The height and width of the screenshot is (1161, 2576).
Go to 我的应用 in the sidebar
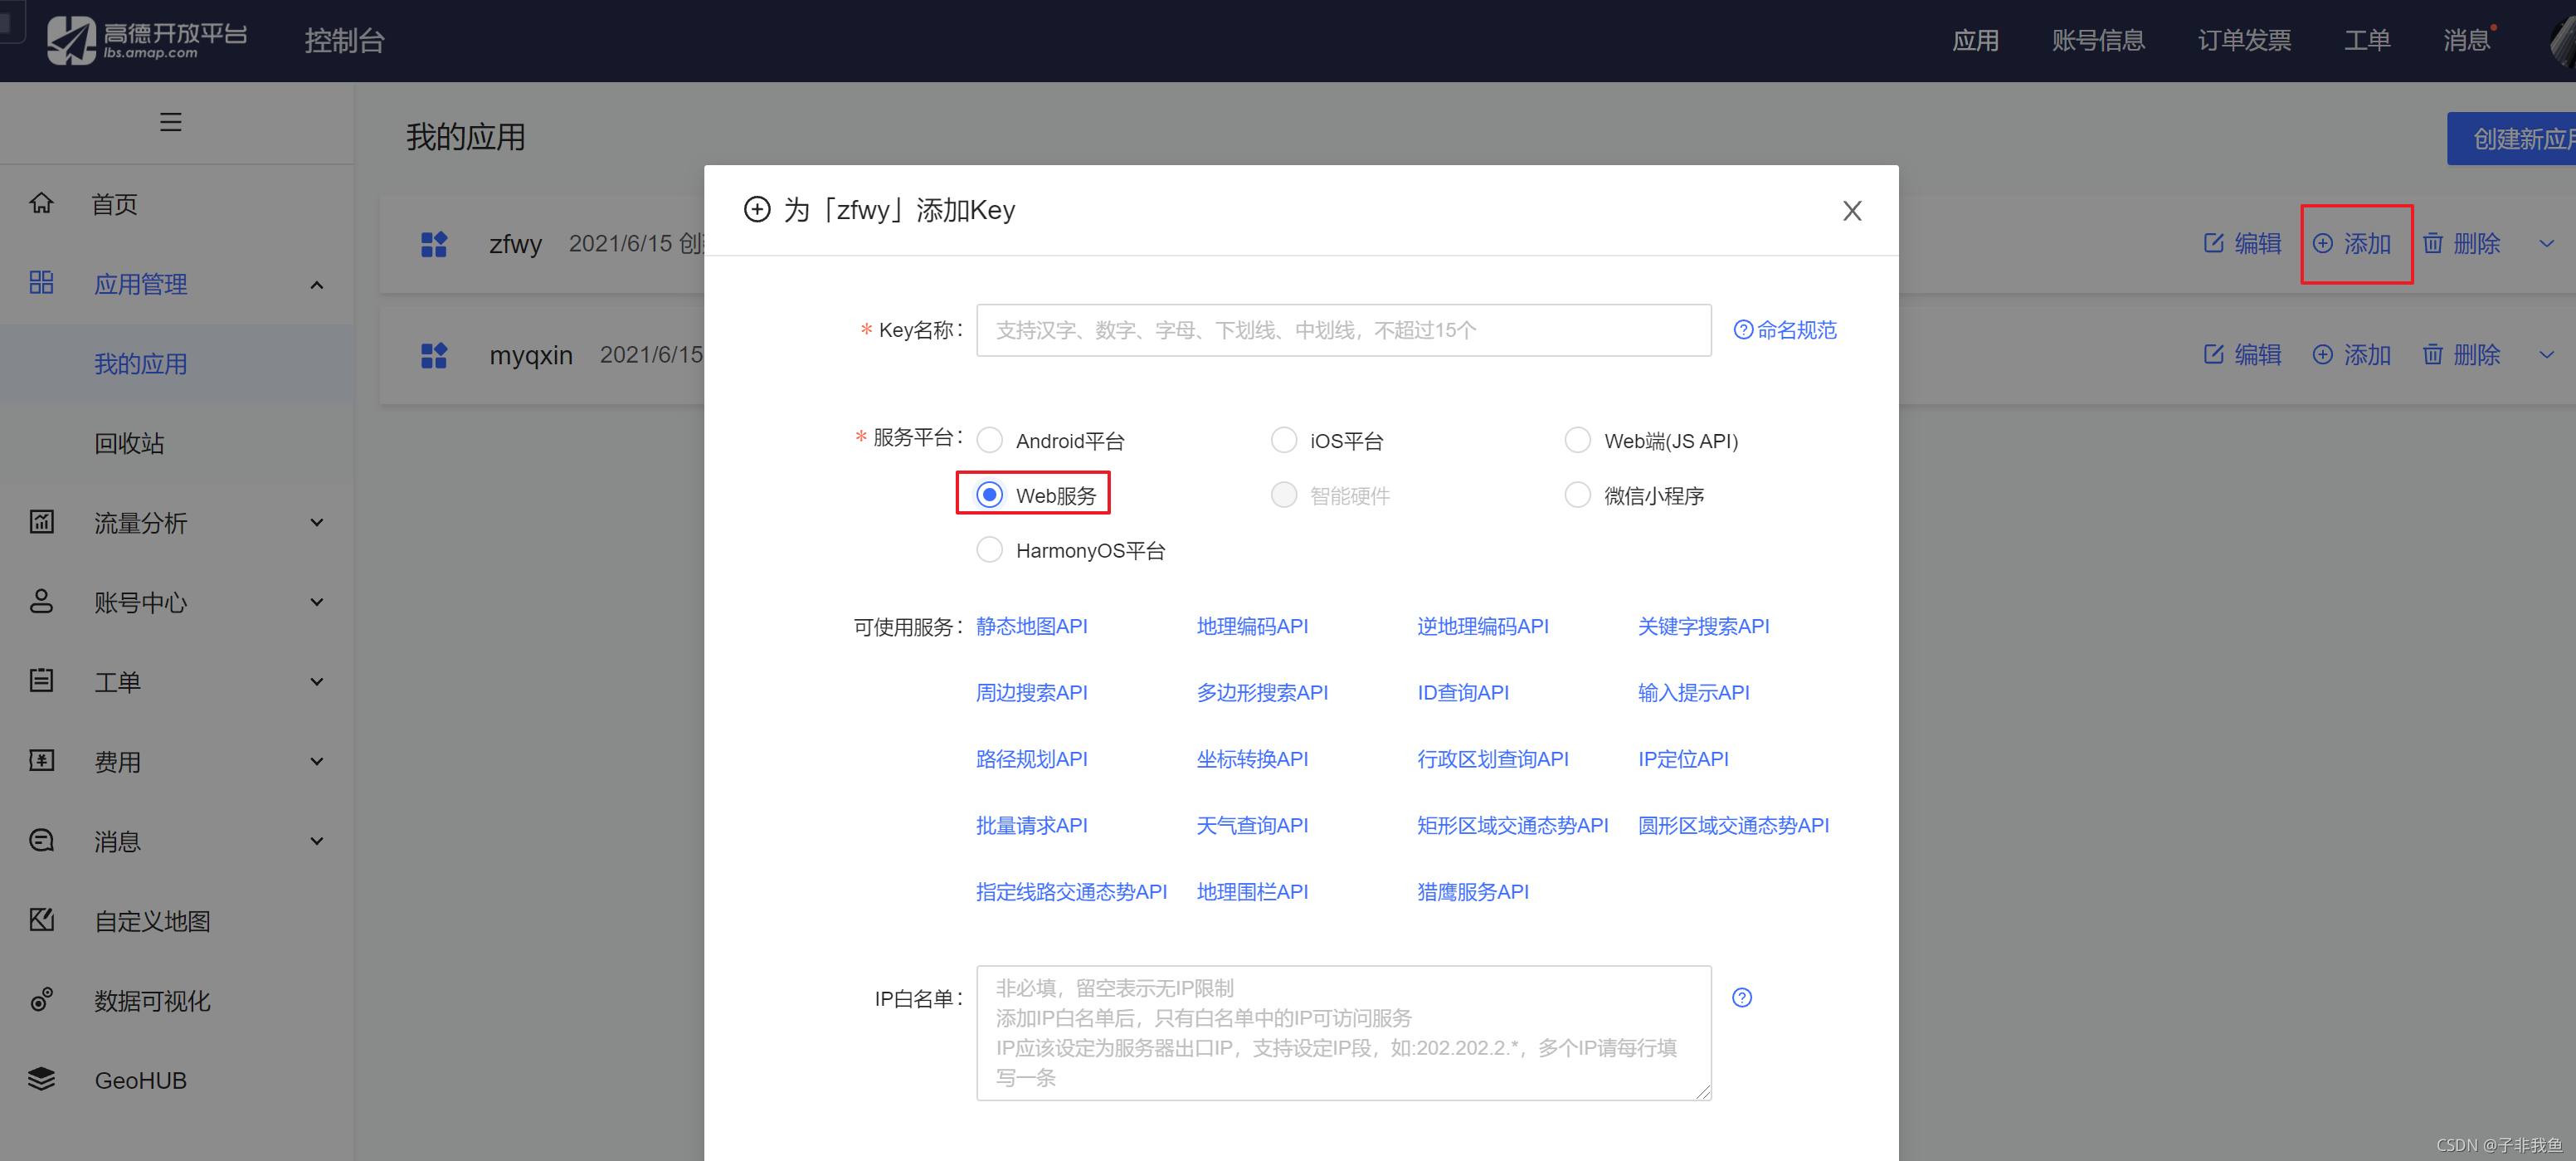pos(141,364)
